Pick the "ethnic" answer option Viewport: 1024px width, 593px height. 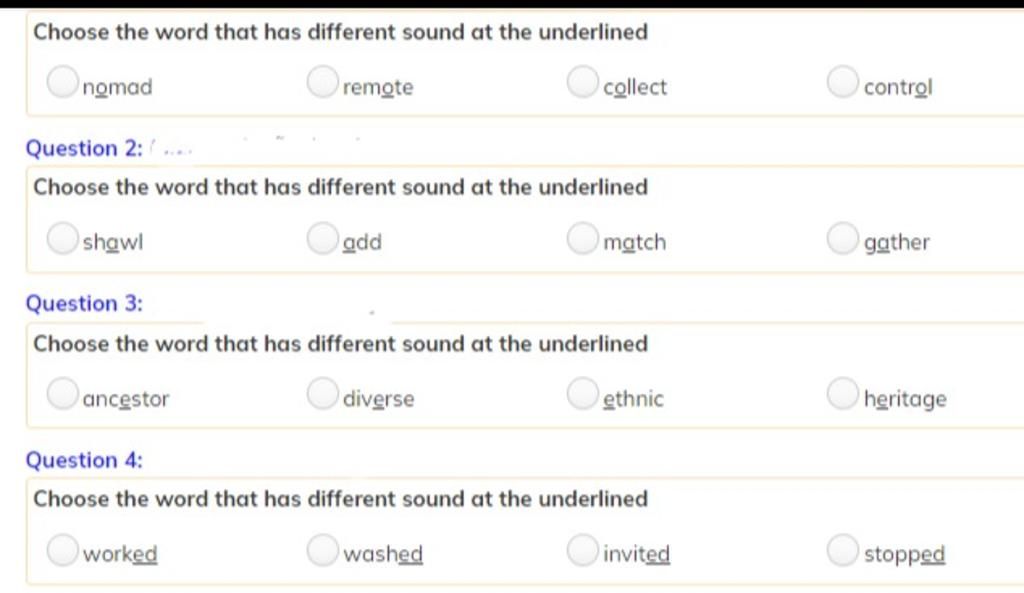(x=583, y=394)
